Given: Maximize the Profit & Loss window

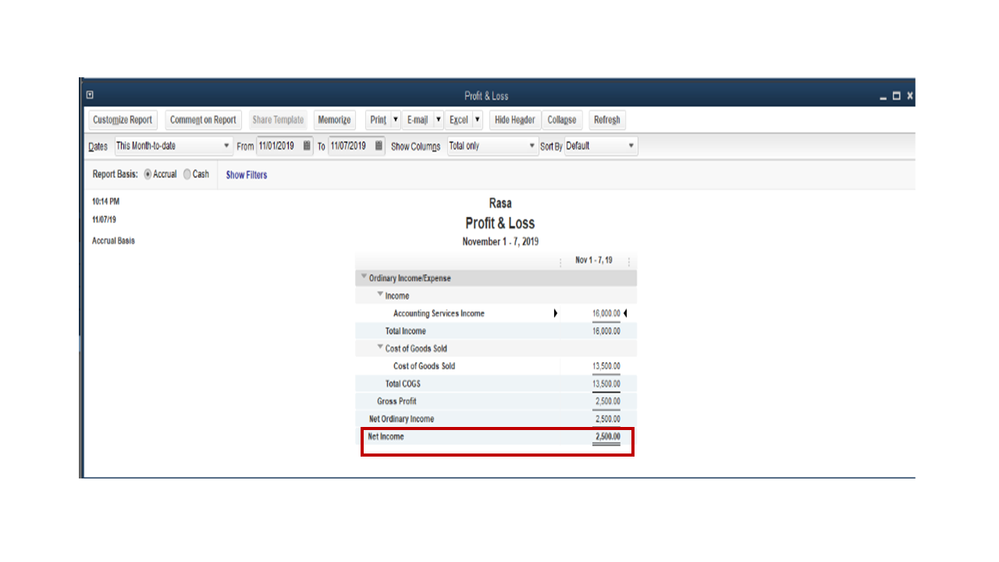Looking at the screenshot, I should click(x=896, y=96).
